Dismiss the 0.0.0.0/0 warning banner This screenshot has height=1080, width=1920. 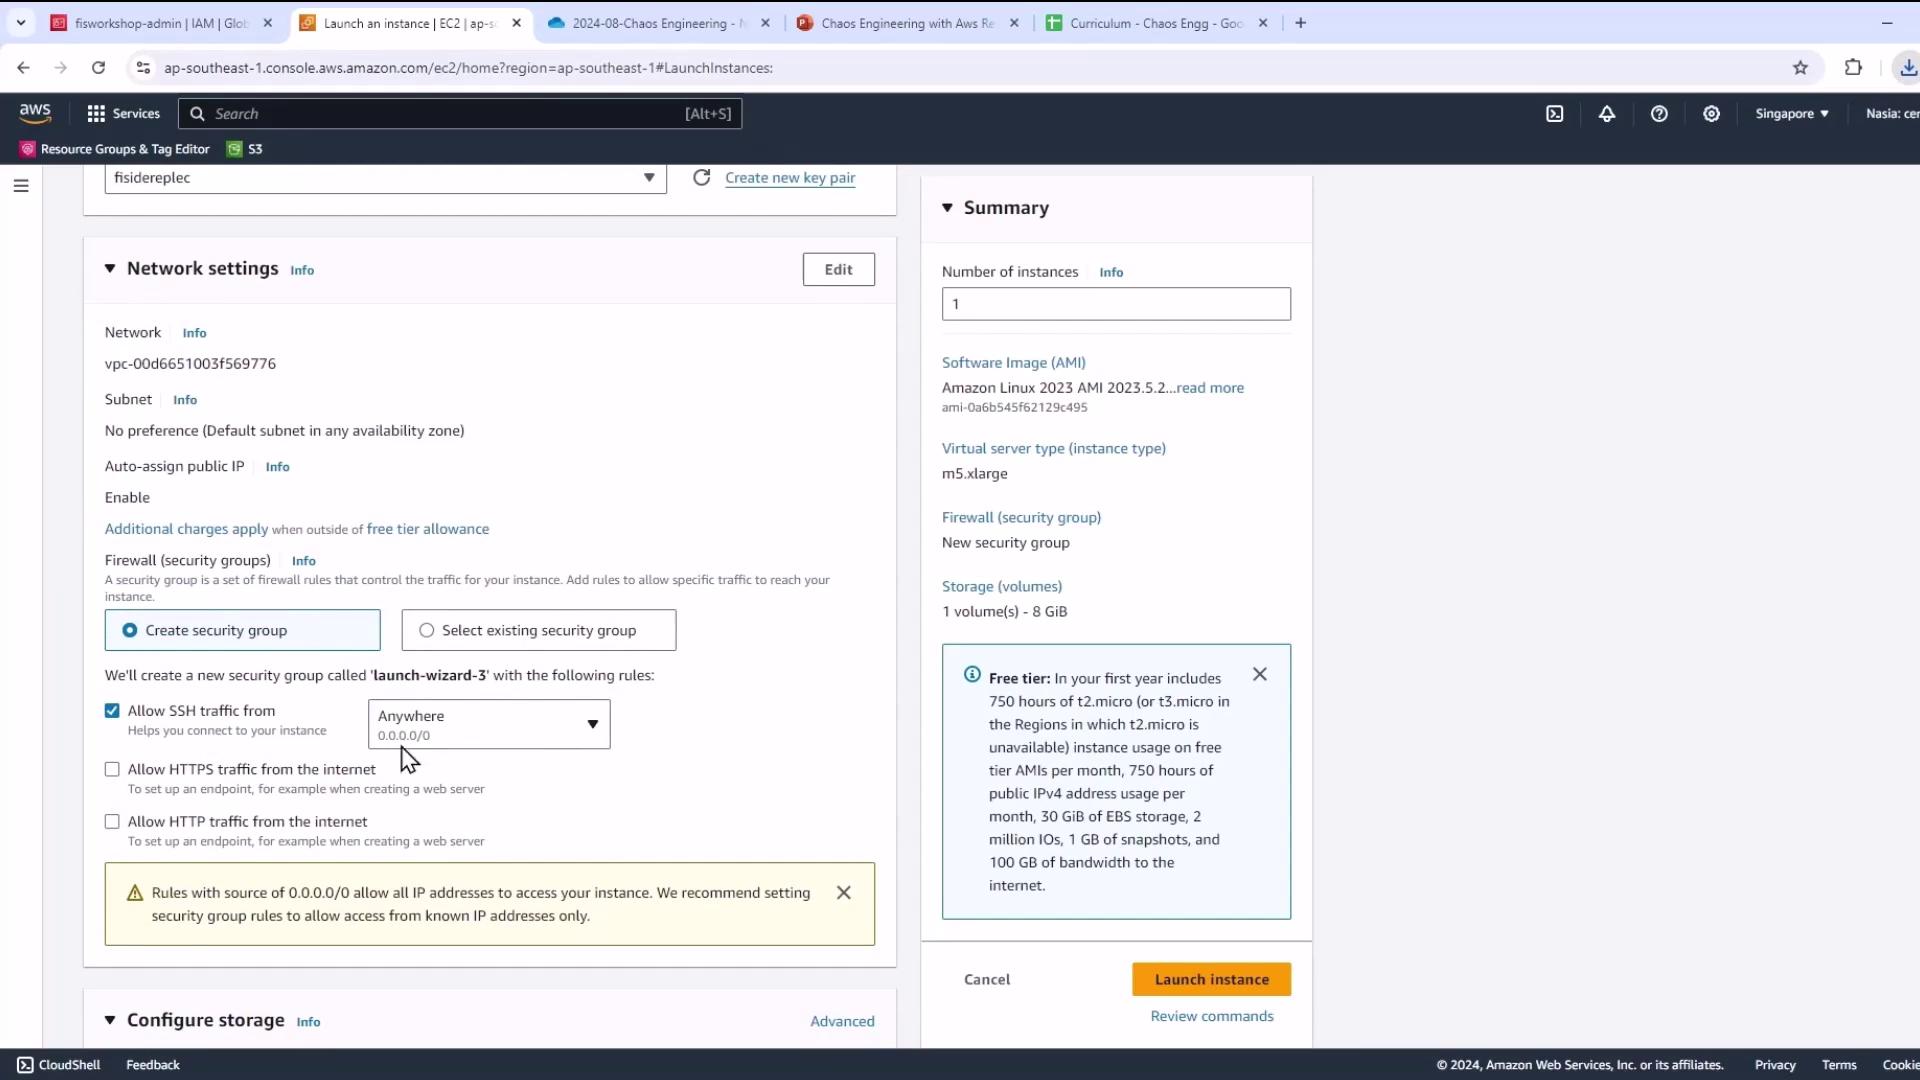(843, 893)
